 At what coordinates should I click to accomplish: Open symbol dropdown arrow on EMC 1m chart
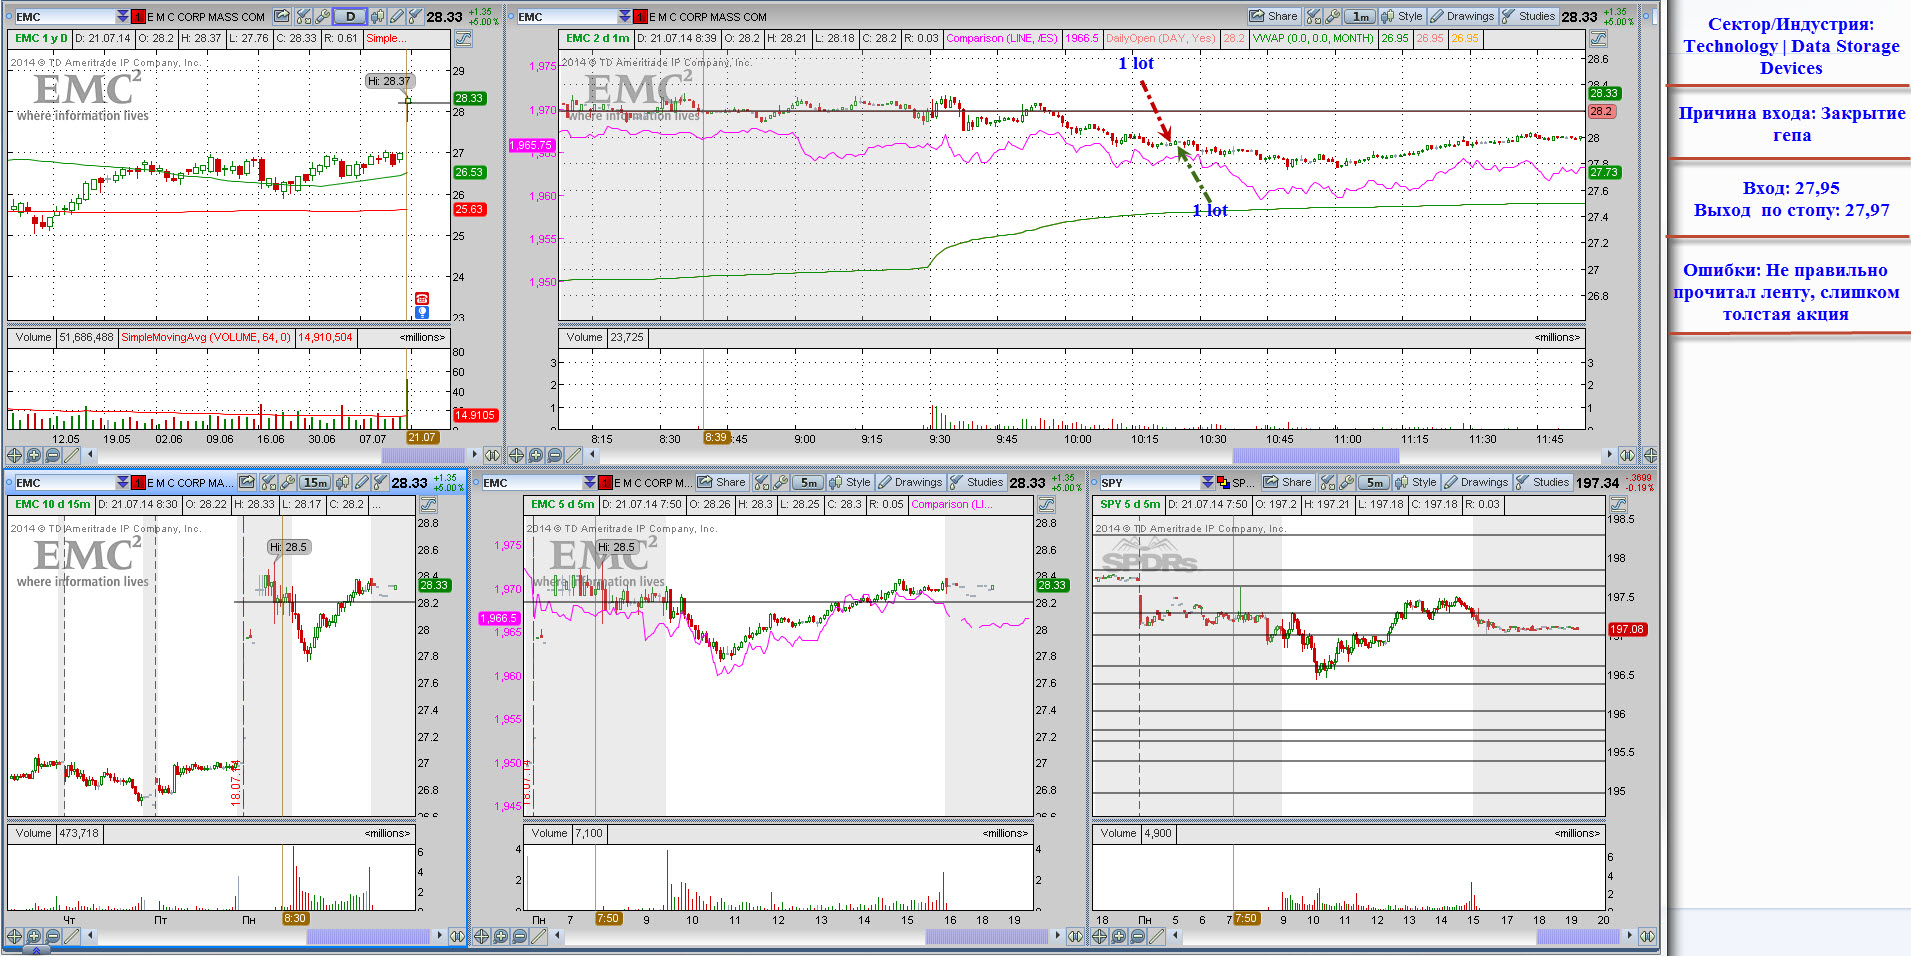tap(624, 16)
